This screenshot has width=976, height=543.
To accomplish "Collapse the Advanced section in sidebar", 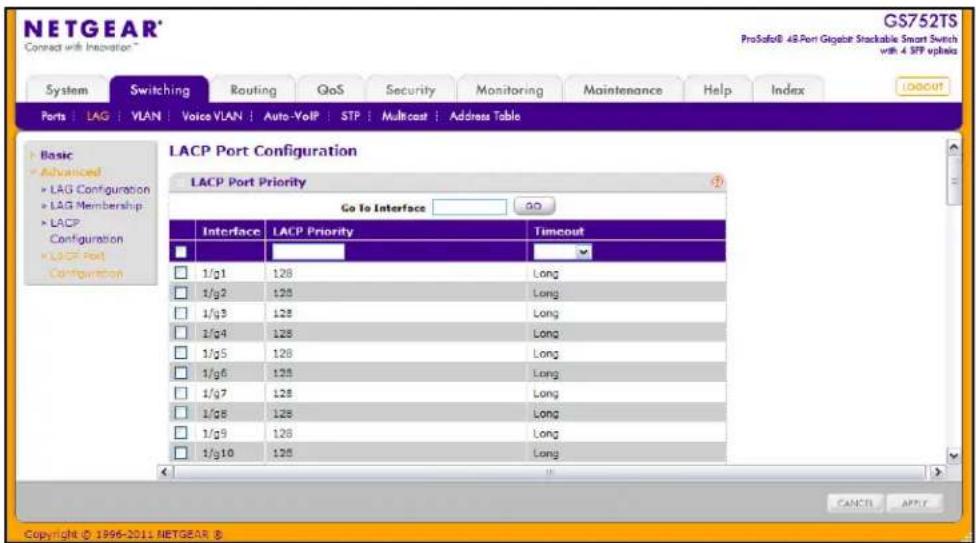I will coord(70,172).
